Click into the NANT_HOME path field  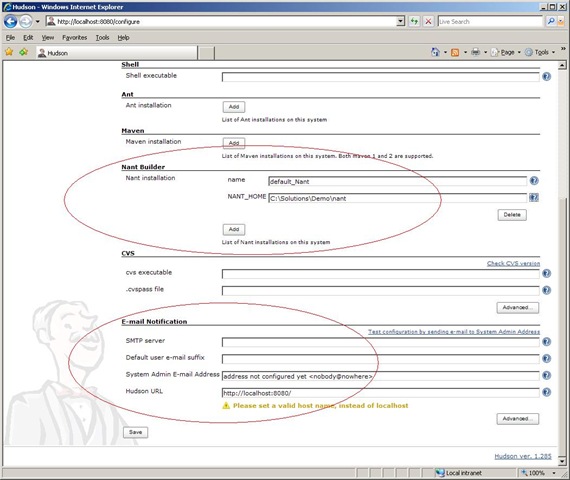coord(397,198)
